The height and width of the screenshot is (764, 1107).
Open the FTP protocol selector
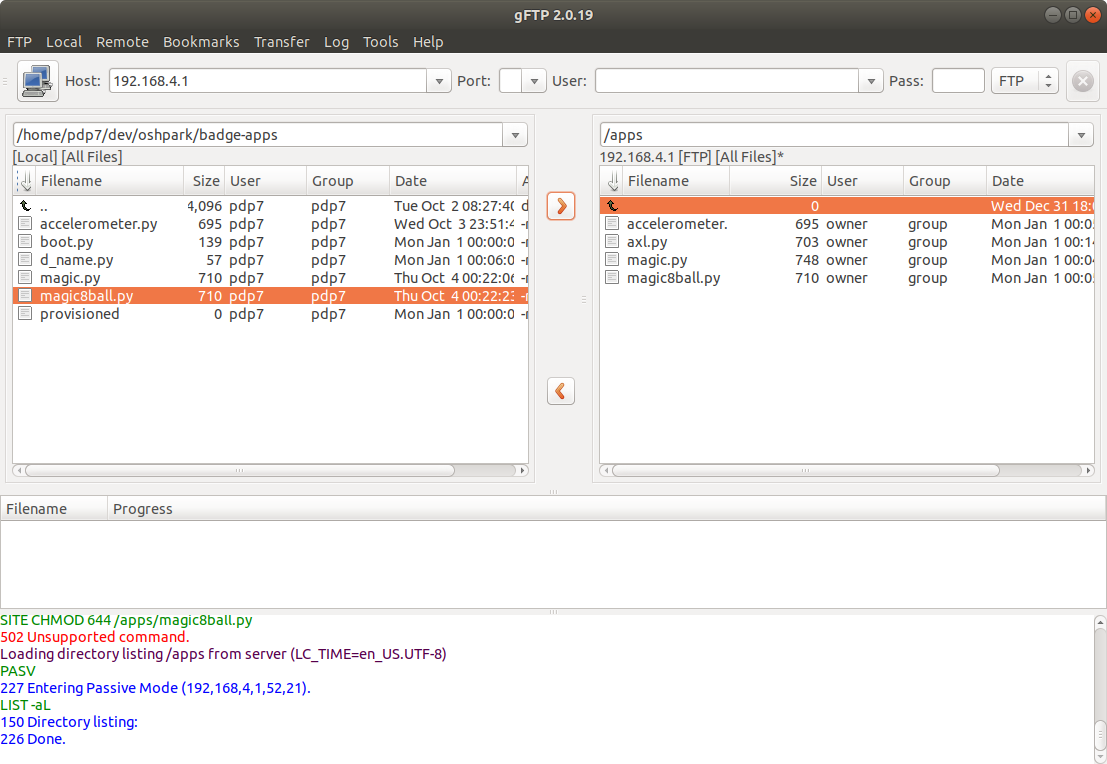[1023, 81]
